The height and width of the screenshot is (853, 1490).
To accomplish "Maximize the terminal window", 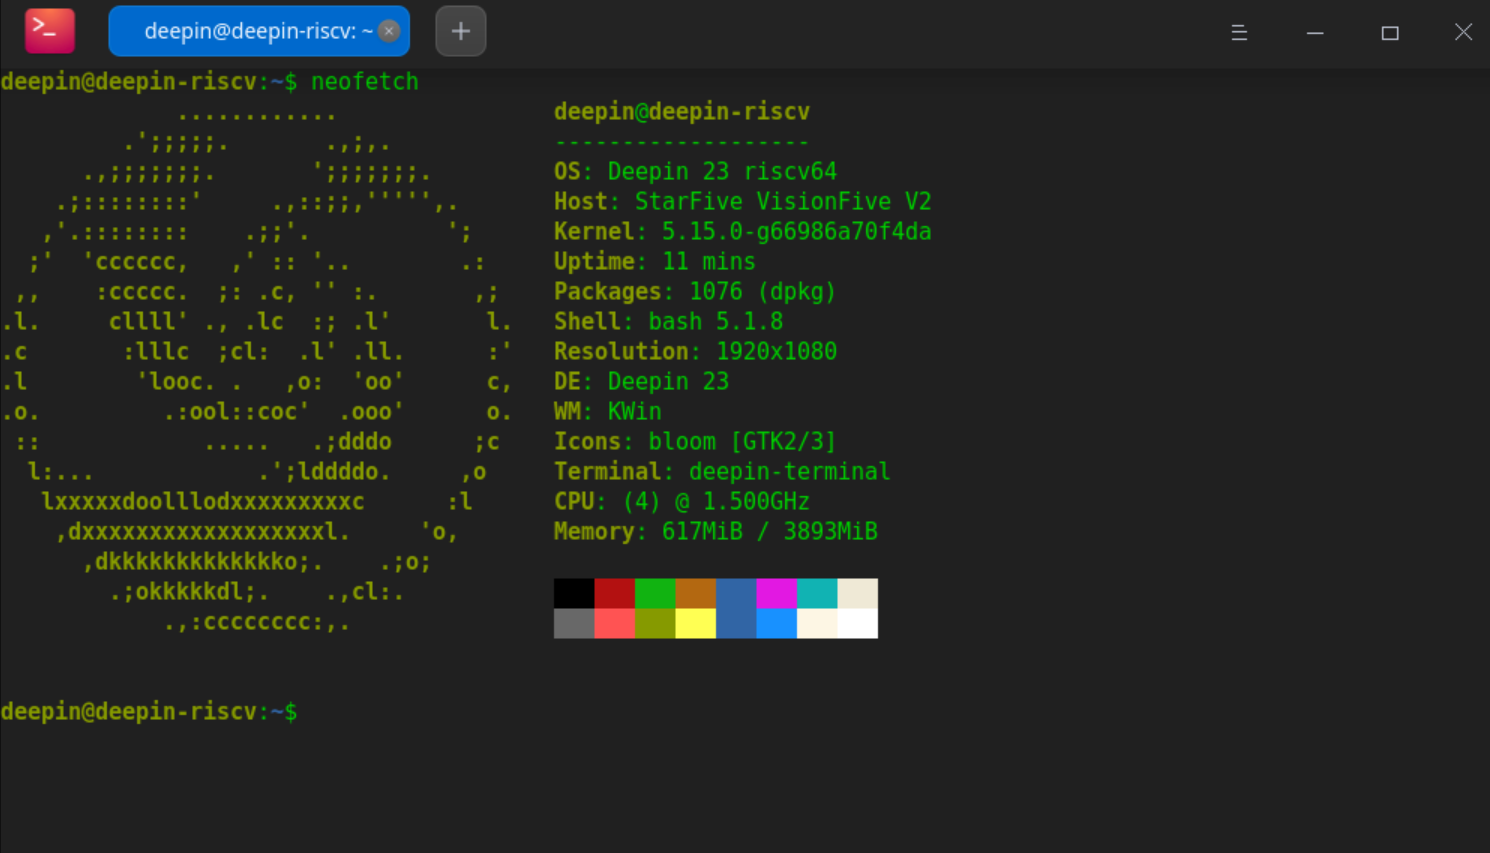I will click(1390, 32).
